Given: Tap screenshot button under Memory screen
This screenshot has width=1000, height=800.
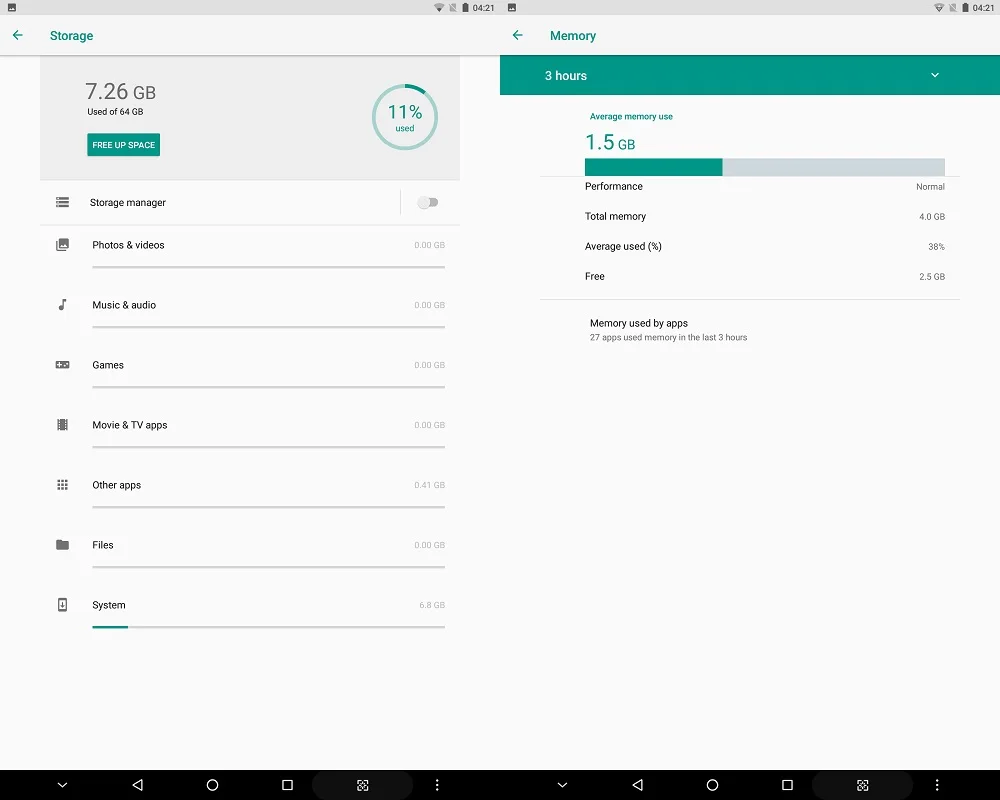Looking at the screenshot, I should (862, 785).
